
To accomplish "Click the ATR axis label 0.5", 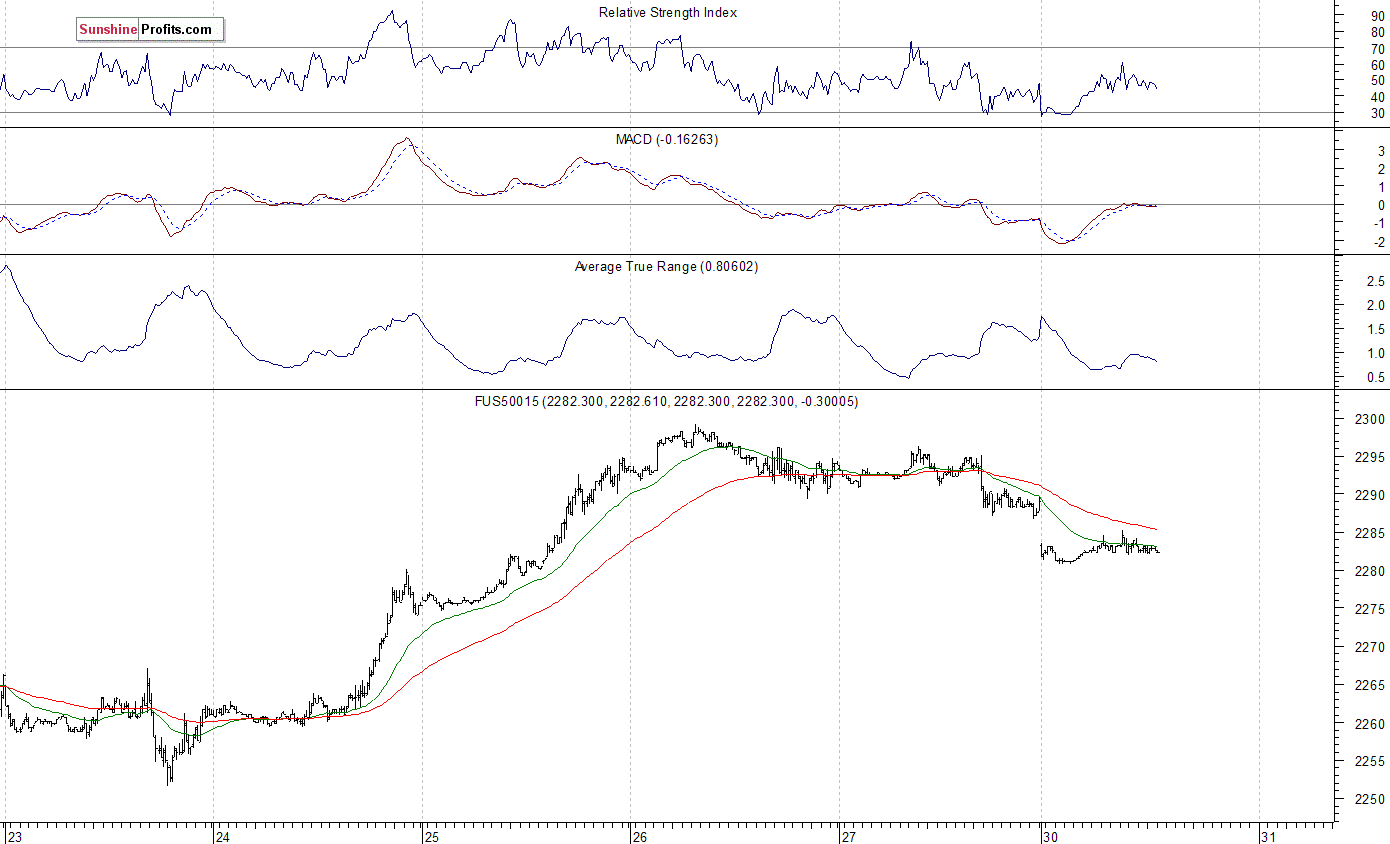I will (1375, 377).
